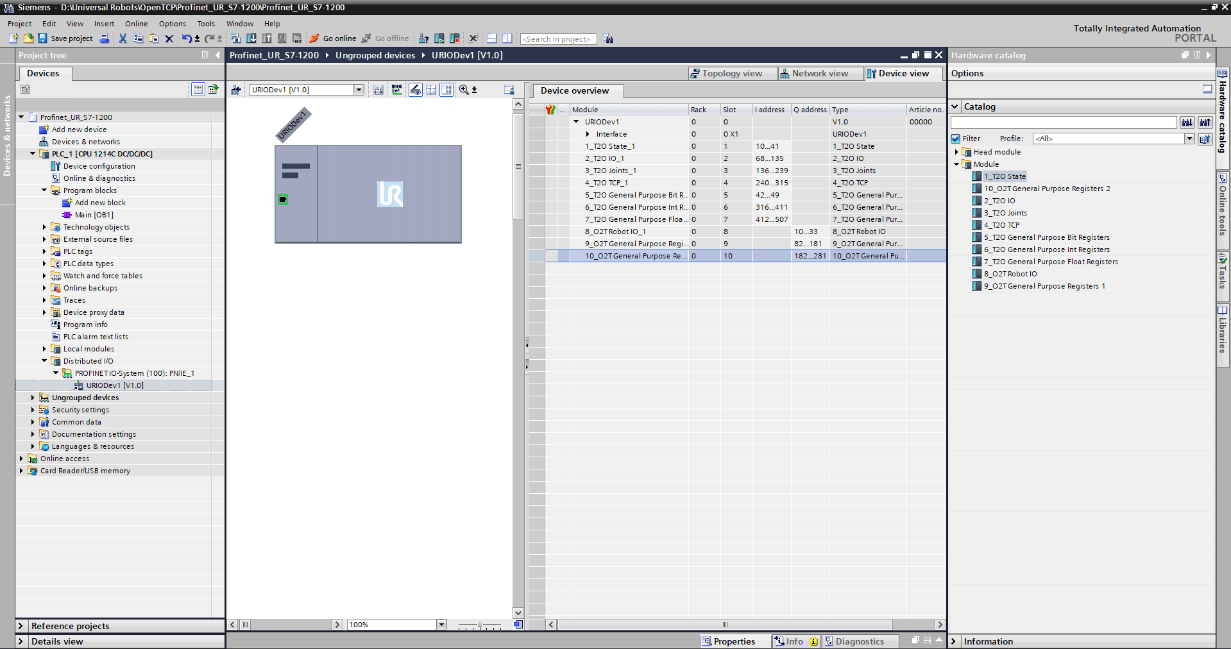Image resolution: width=1231 pixels, height=649 pixels.
Task: Select 3_T2O Joints in the catalog
Action: click(1005, 213)
